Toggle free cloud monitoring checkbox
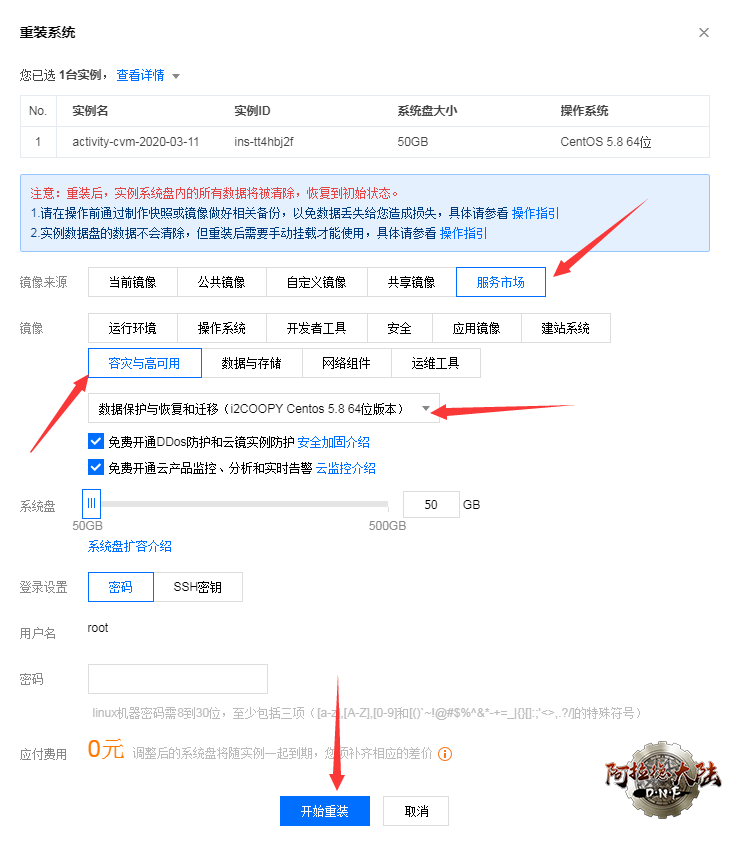This screenshot has width=730, height=845. tap(96, 467)
